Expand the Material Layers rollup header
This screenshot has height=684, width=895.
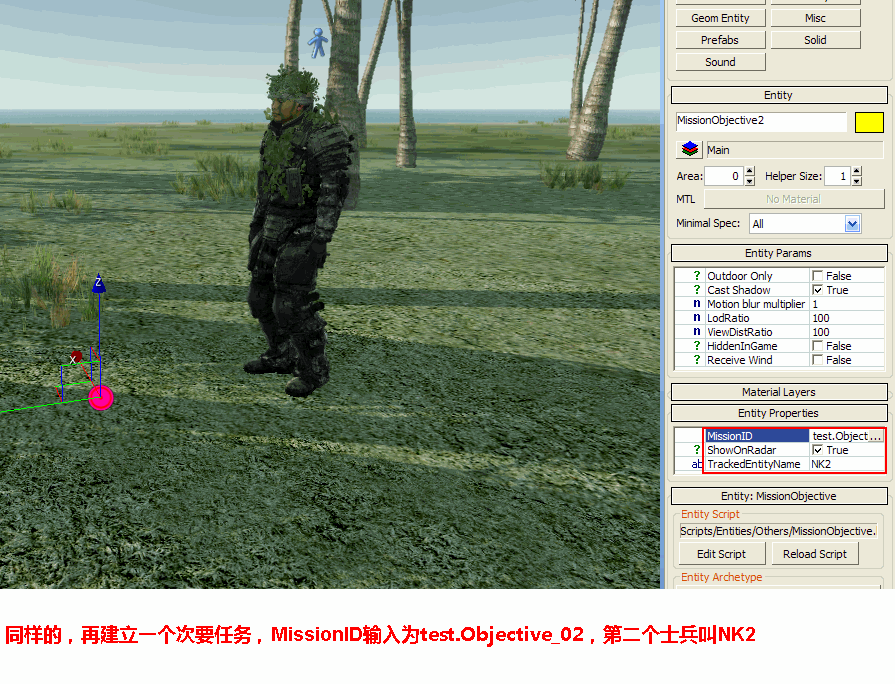[x=779, y=392]
